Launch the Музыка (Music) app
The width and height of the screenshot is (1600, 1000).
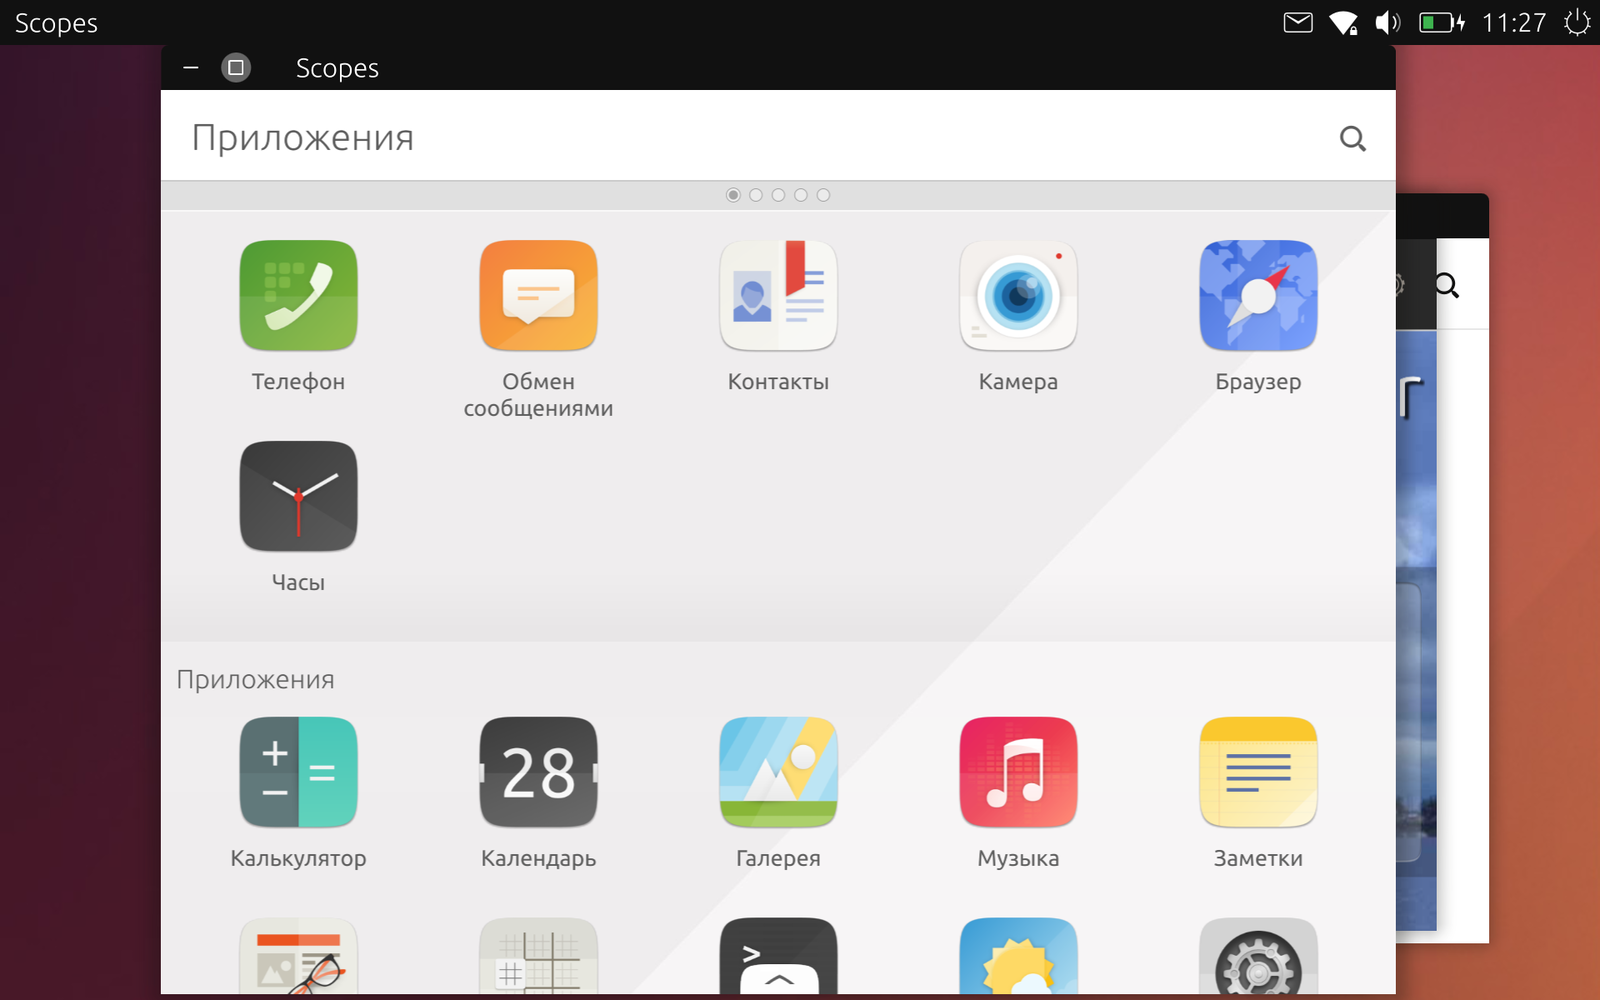click(1018, 773)
